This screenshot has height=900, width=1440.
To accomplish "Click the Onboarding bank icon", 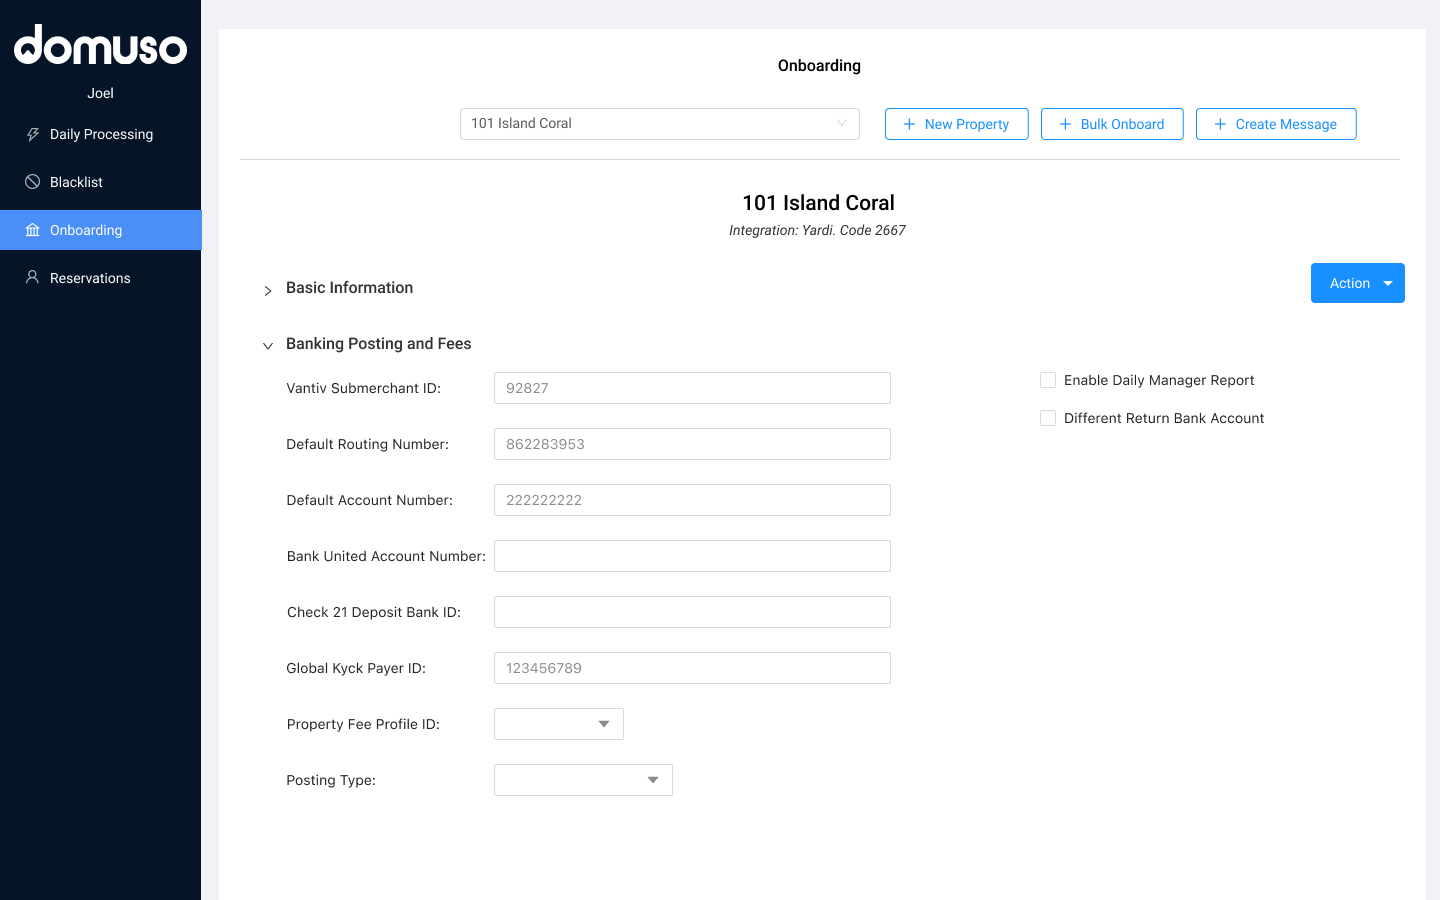I will 33,230.
